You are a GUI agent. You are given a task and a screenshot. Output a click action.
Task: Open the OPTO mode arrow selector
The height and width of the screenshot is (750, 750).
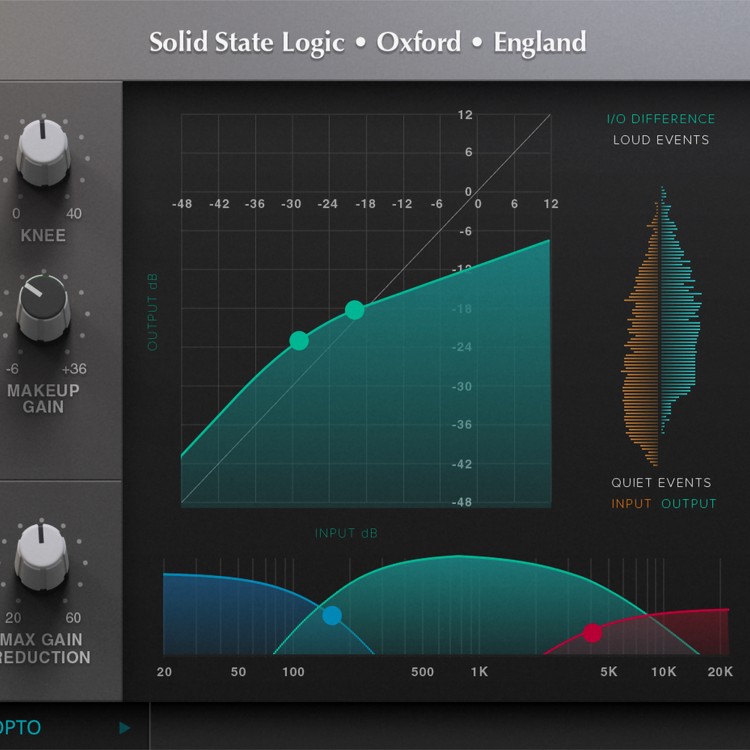click(125, 728)
